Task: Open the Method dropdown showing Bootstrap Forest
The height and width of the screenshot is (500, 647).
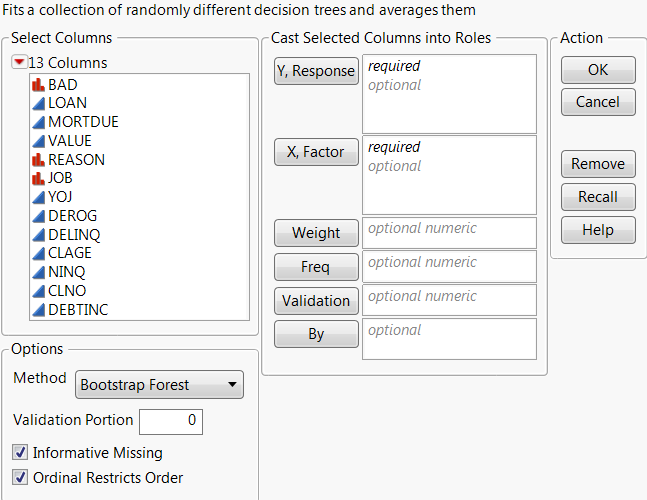Action: pyautogui.click(x=160, y=383)
